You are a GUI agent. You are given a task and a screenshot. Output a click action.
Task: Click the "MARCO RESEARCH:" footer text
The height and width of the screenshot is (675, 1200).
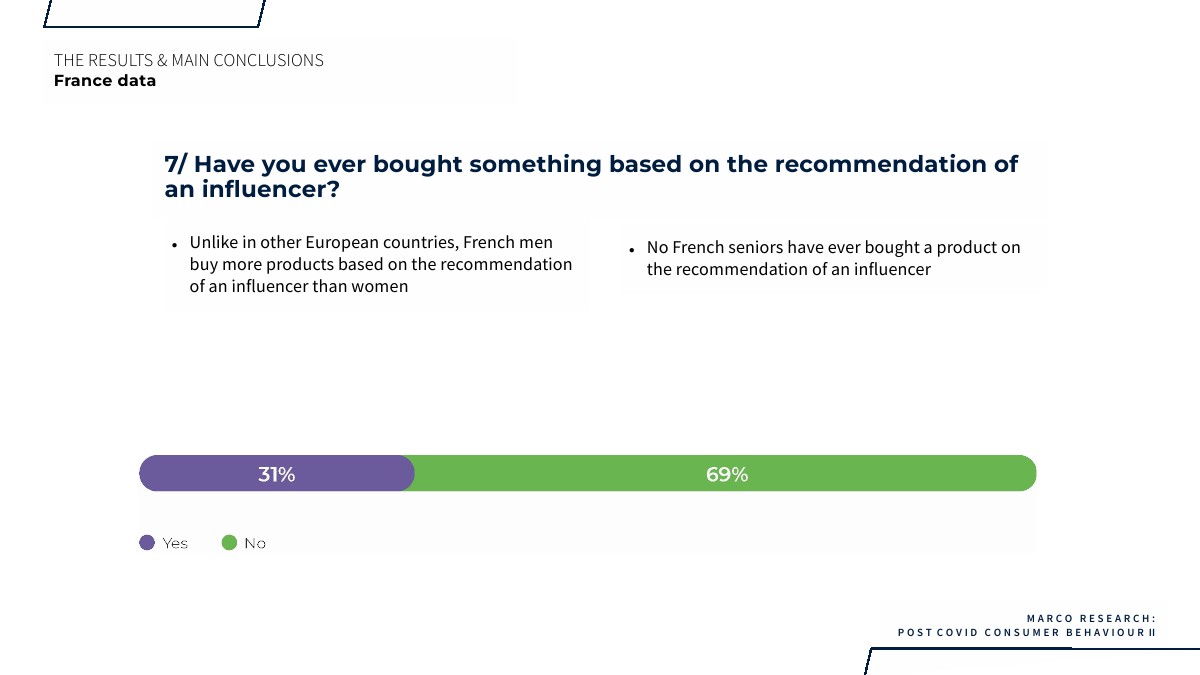[x=1091, y=619]
